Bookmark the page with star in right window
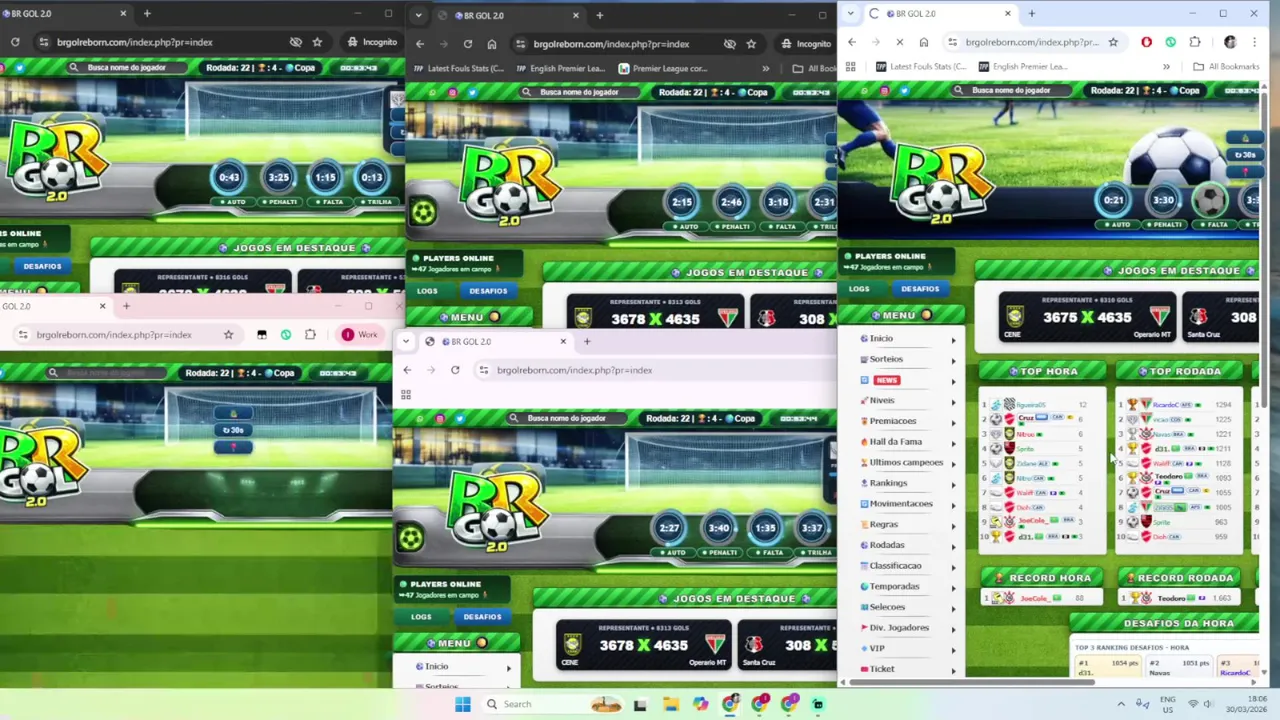This screenshot has height=720, width=1280. tap(1113, 42)
